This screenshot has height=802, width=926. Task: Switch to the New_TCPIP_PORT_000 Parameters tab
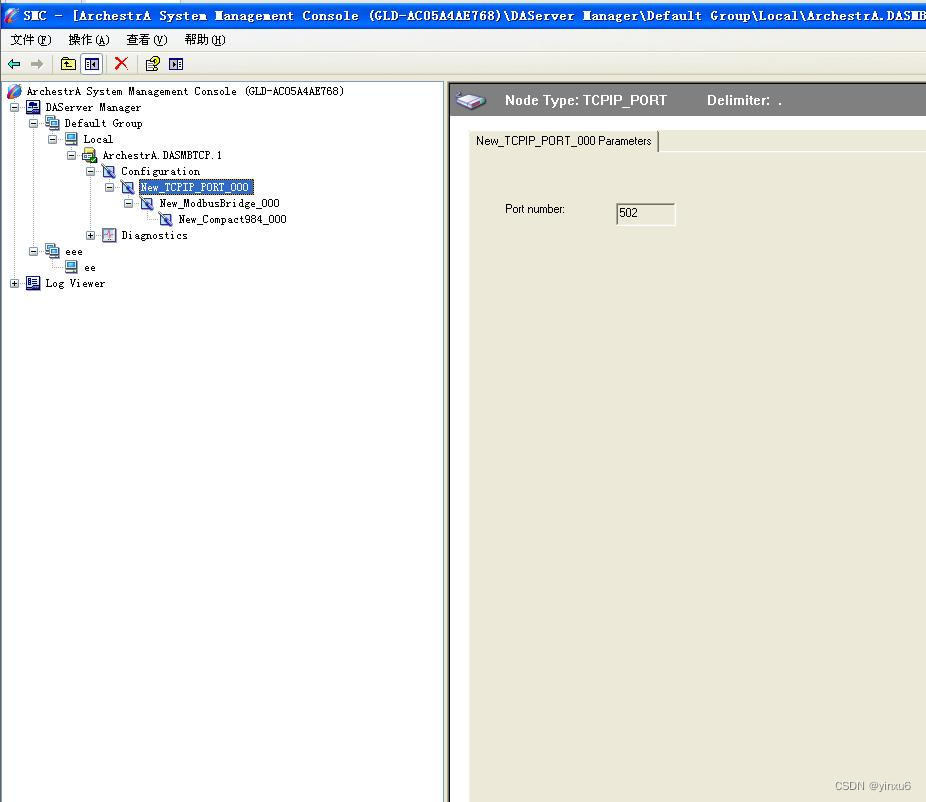click(563, 141)
